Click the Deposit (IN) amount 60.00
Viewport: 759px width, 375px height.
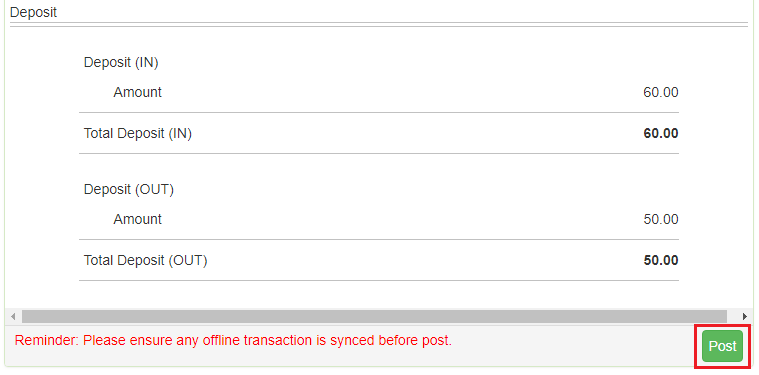tap(661, 92)
